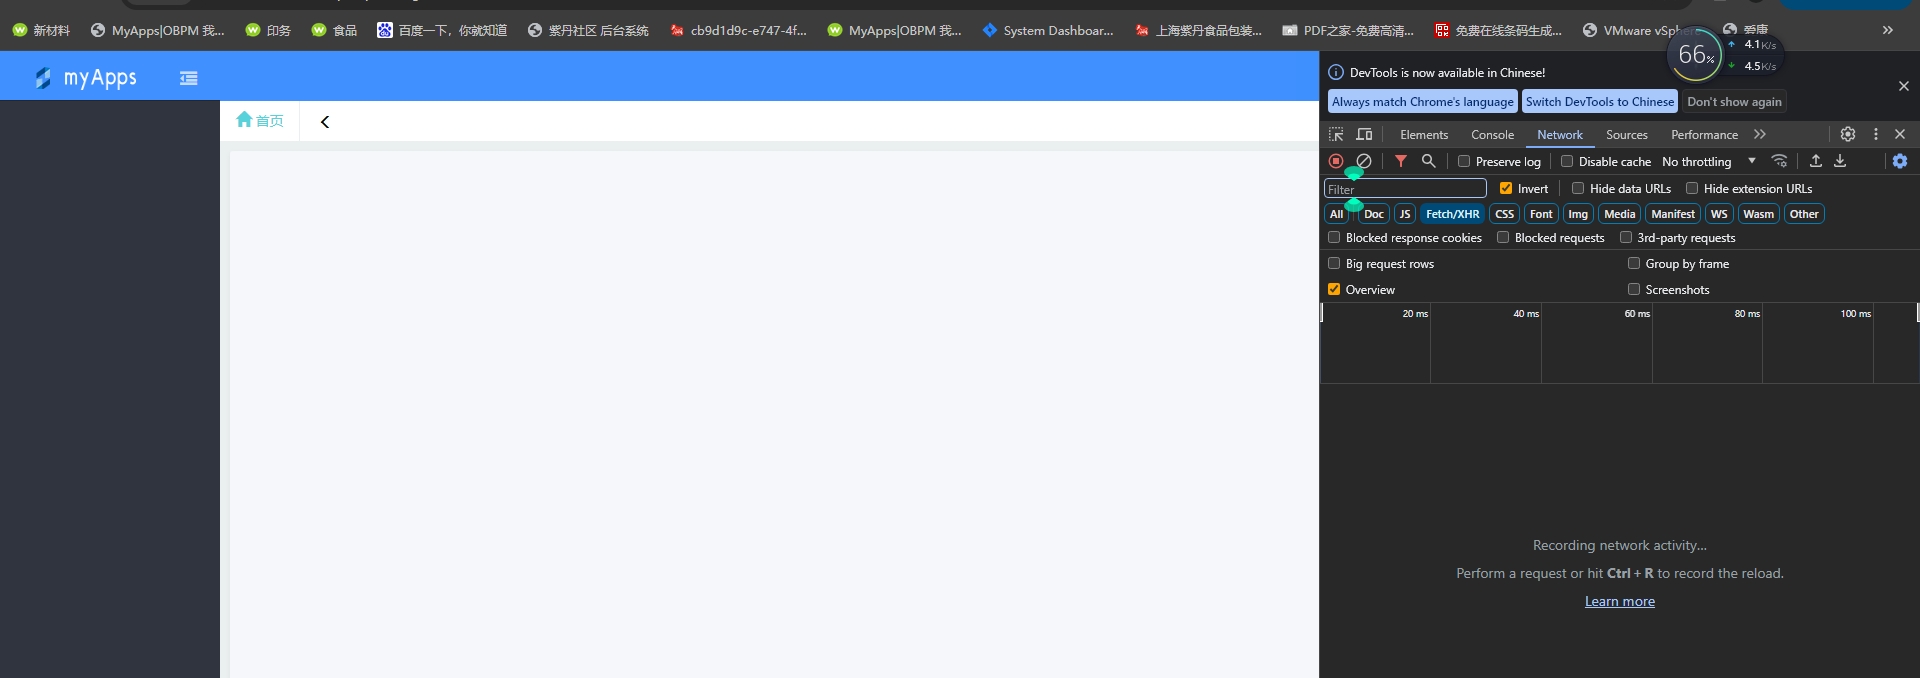This screenshot has height=678, width=1920.
Task: Export HAR download icon
Action: pos(1840,161)
